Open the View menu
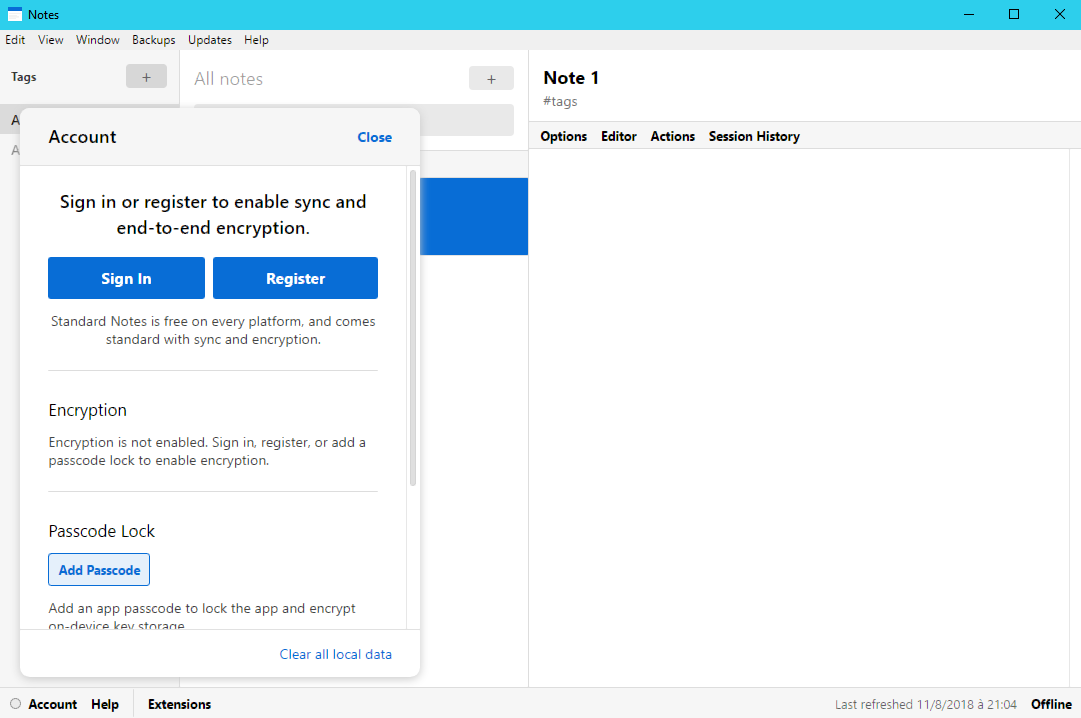Viewport: 1081px width, 718px height. coord(50,40)
